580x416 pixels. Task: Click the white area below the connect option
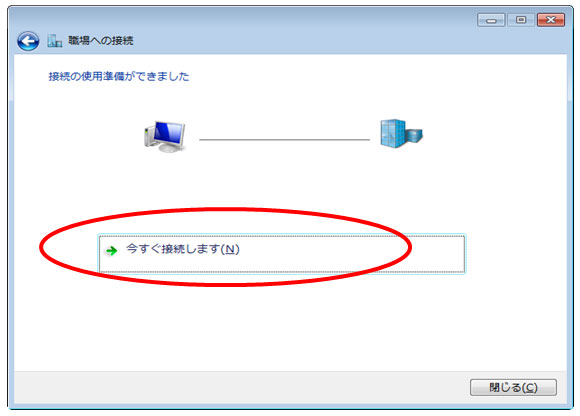click(x=281, y=325)
